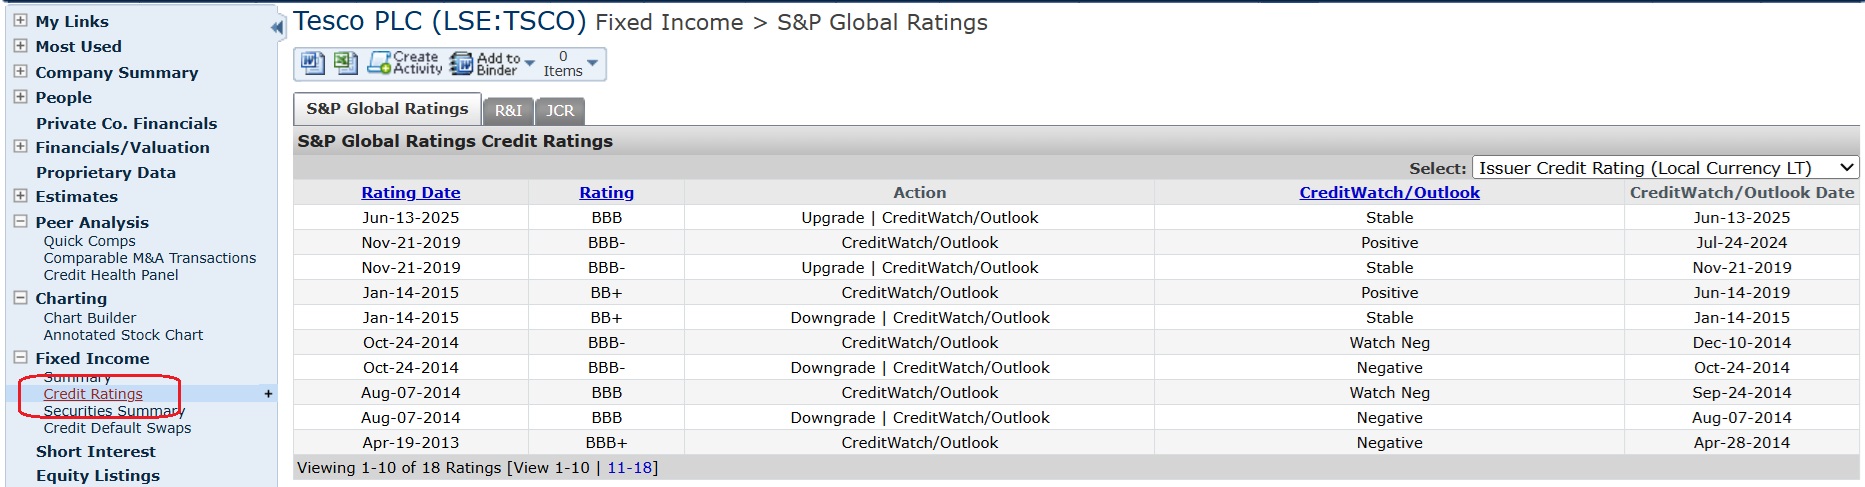Click plus icon next to Credit Ratings
1865x487 pixels.
267,394
